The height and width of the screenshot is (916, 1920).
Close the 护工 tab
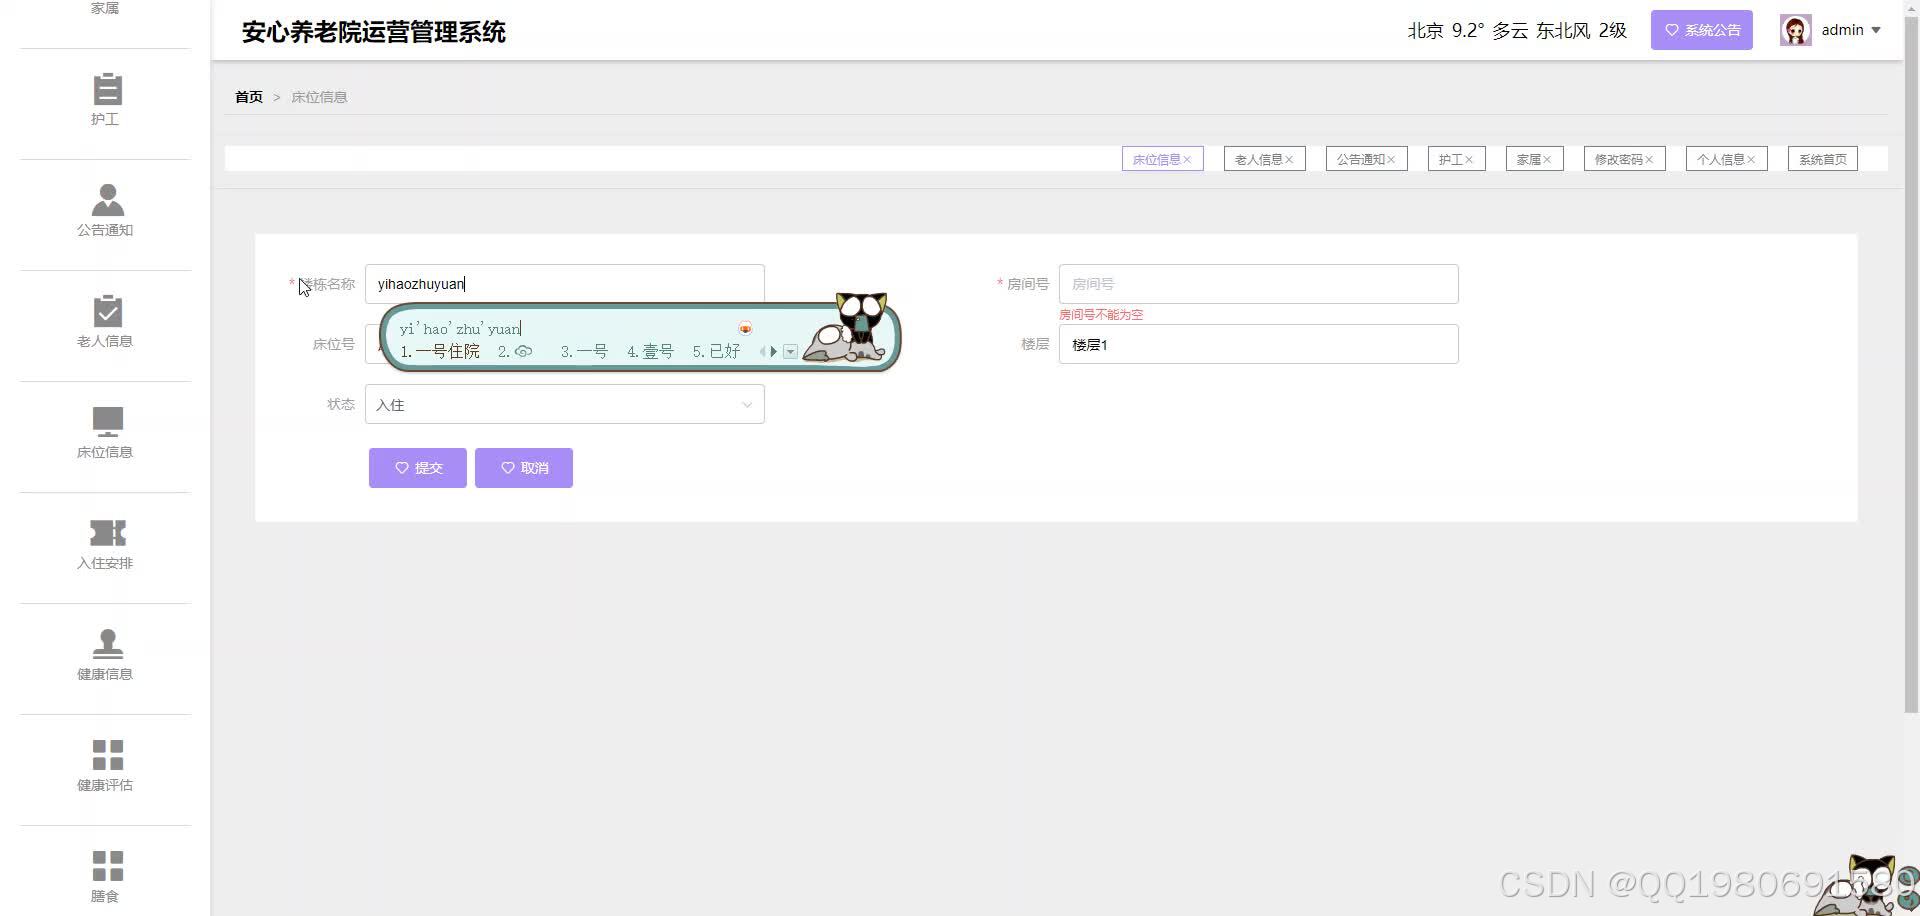click(x=1469, y=160)
